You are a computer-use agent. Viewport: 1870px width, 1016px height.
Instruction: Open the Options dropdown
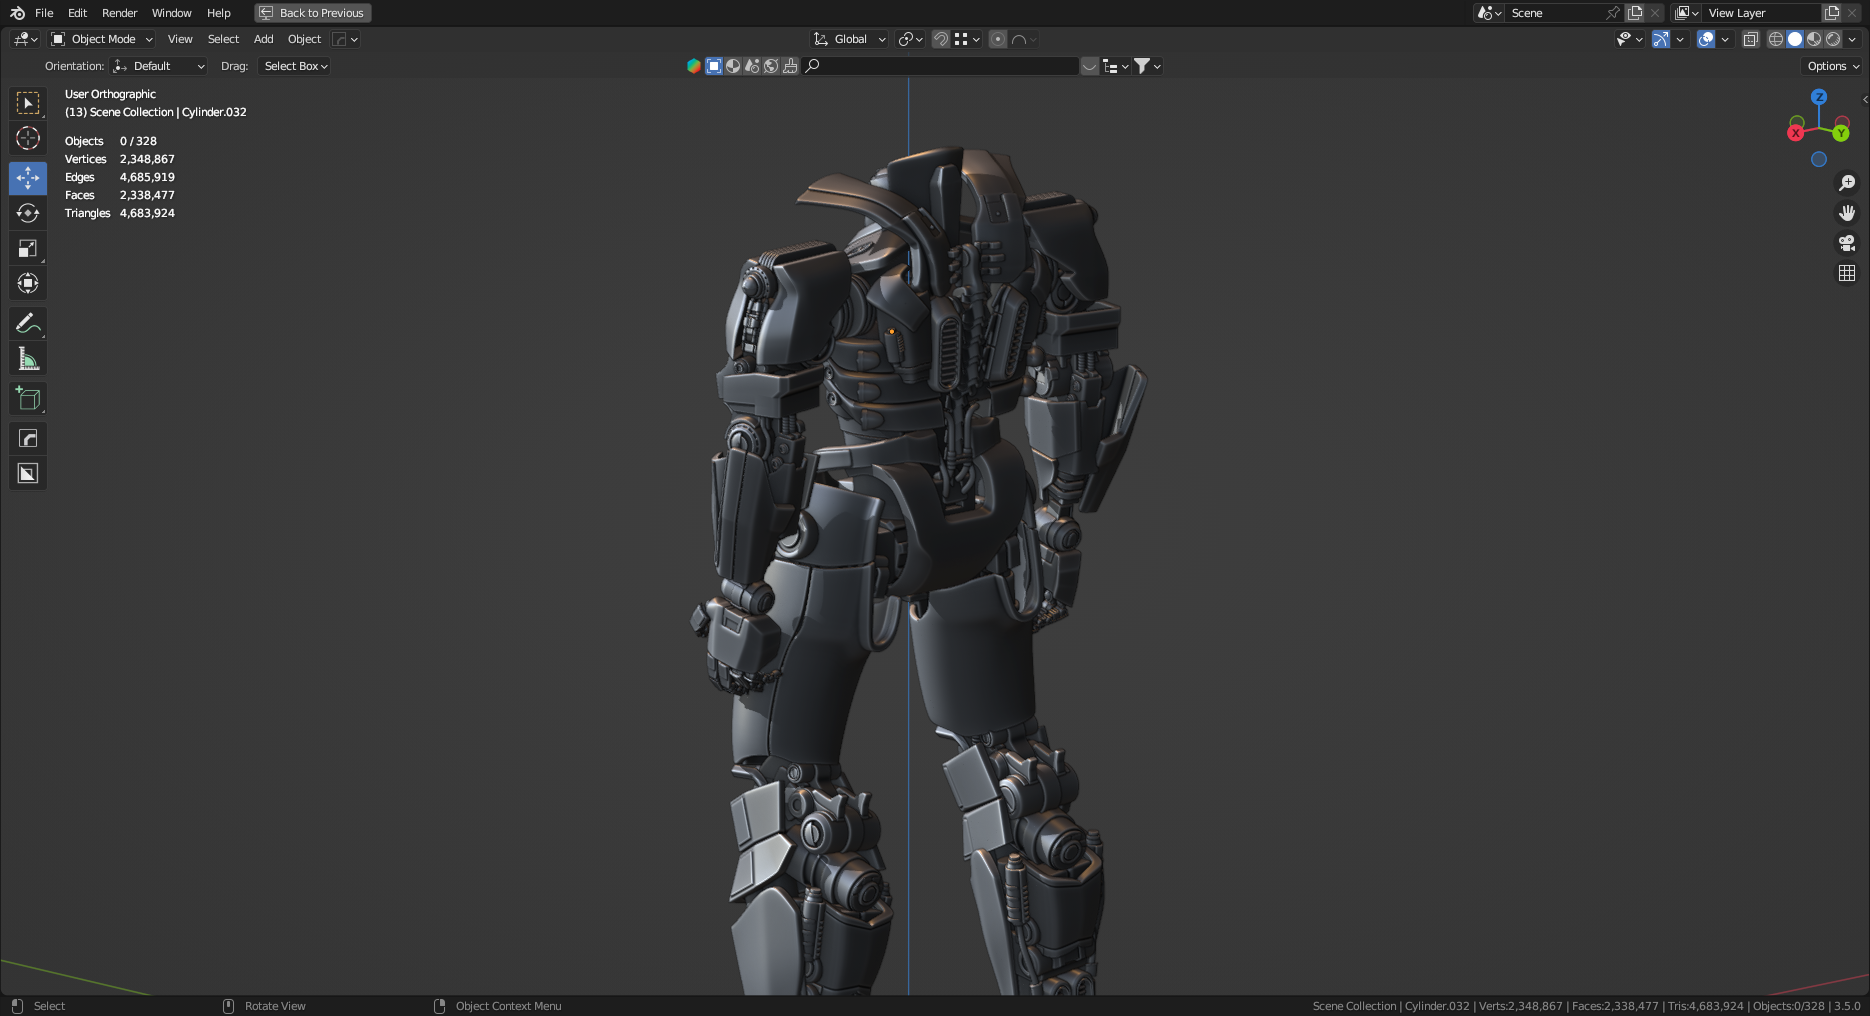[1833, 66]
